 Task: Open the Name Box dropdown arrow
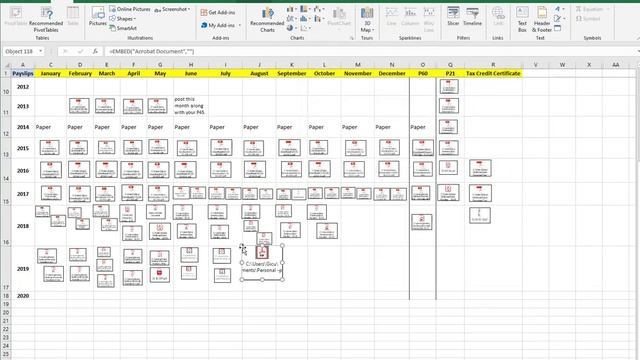(40, 51)
